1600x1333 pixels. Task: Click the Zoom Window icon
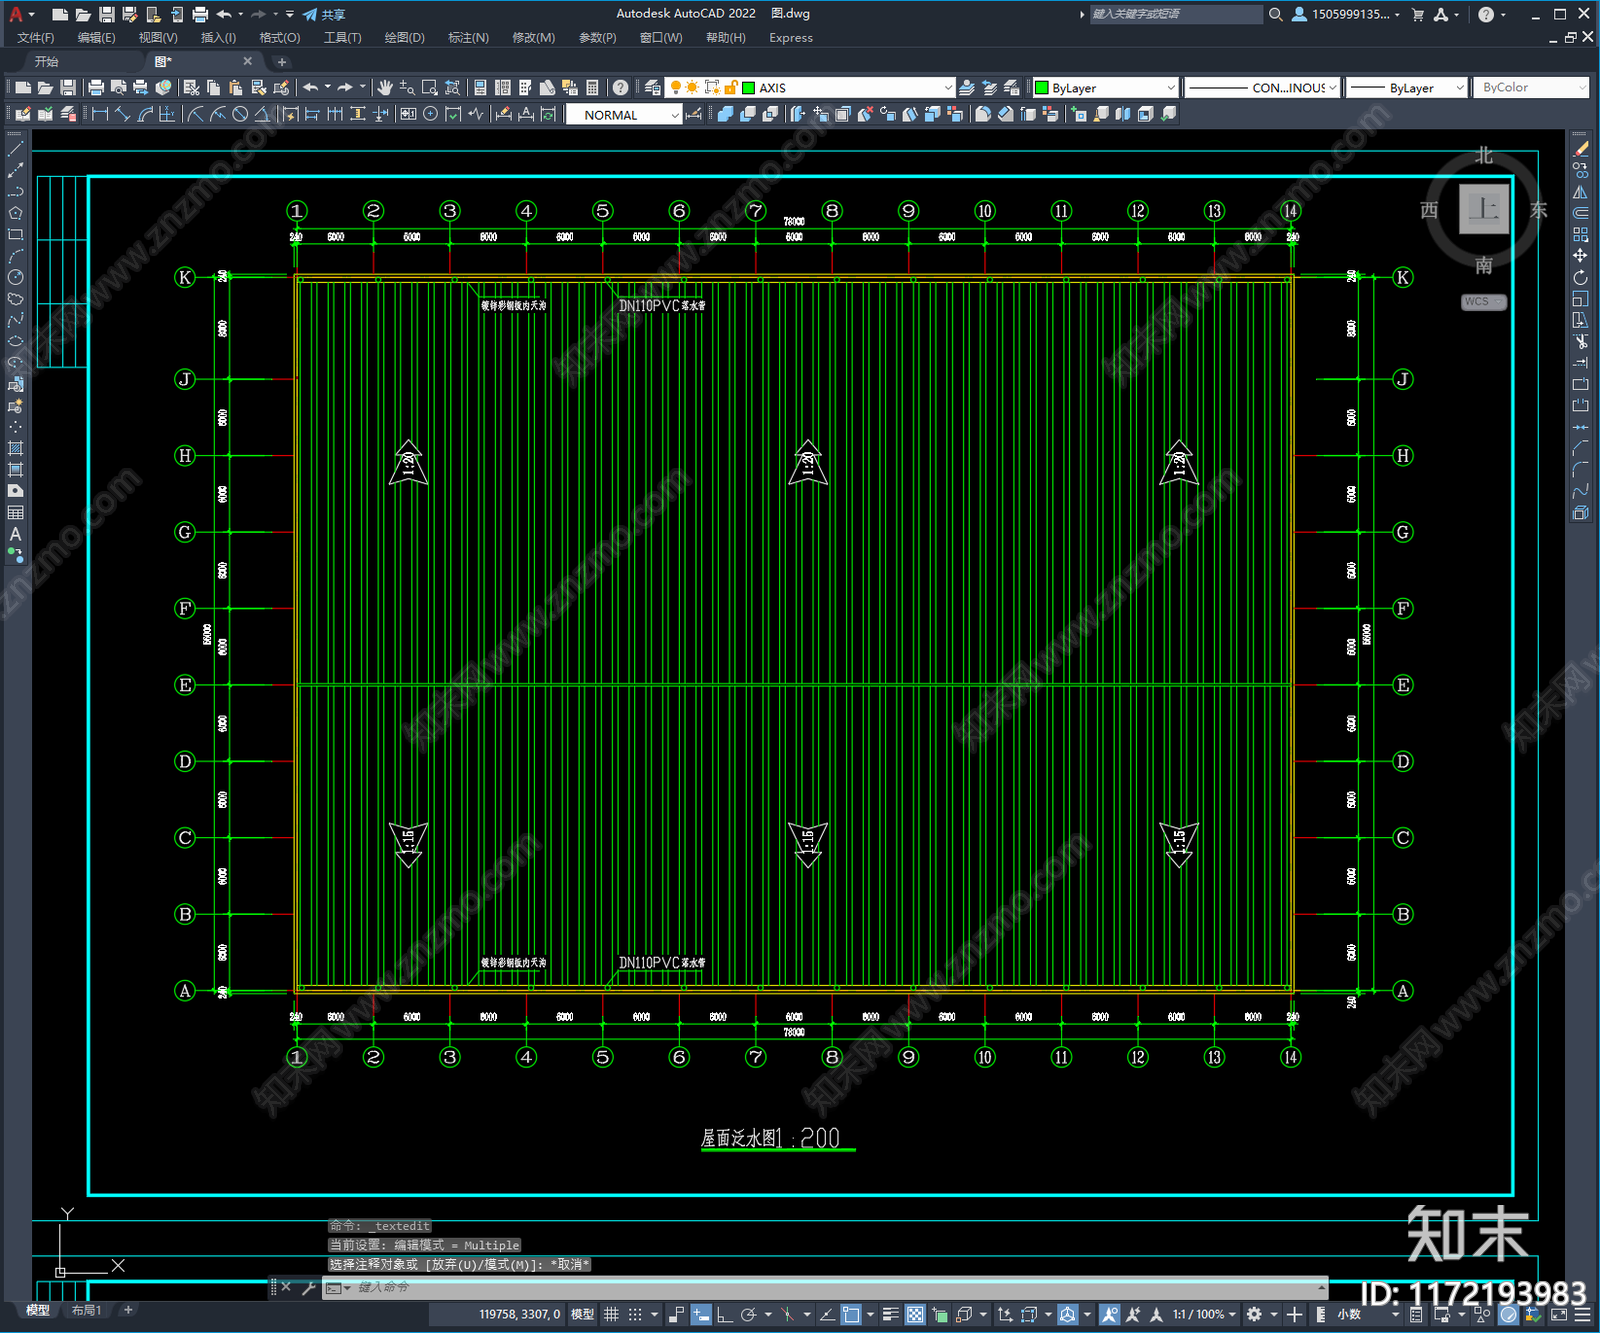[430, 88]
